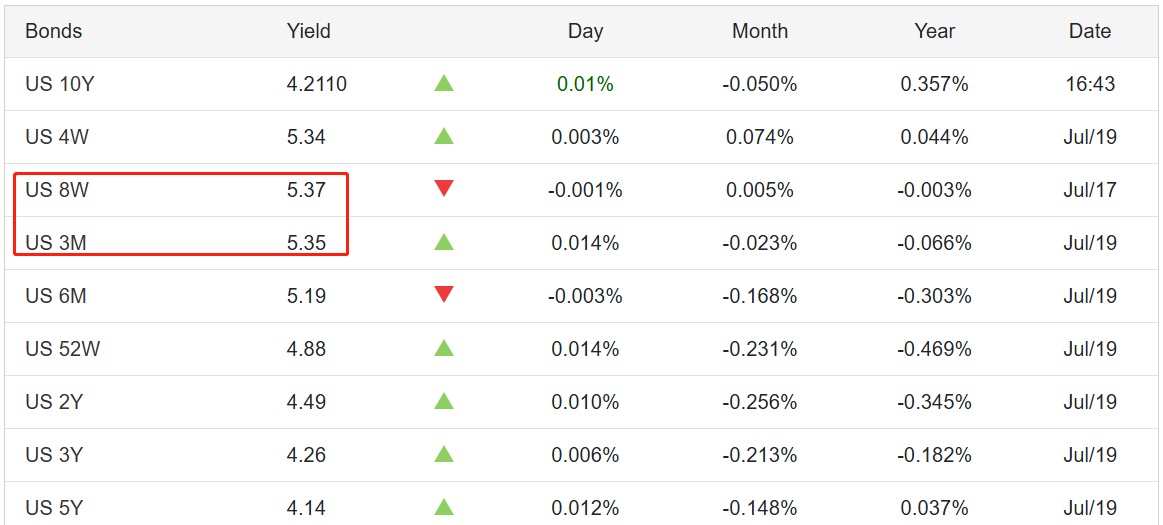
Task: Click the Year column header
Action: [x=934, y=31]
